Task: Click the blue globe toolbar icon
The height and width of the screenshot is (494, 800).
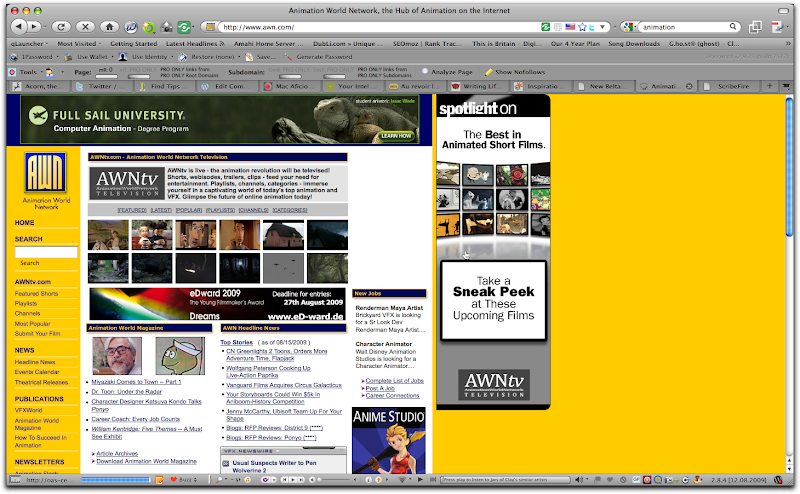Action: pyautogui.click(x=131, y=27)
